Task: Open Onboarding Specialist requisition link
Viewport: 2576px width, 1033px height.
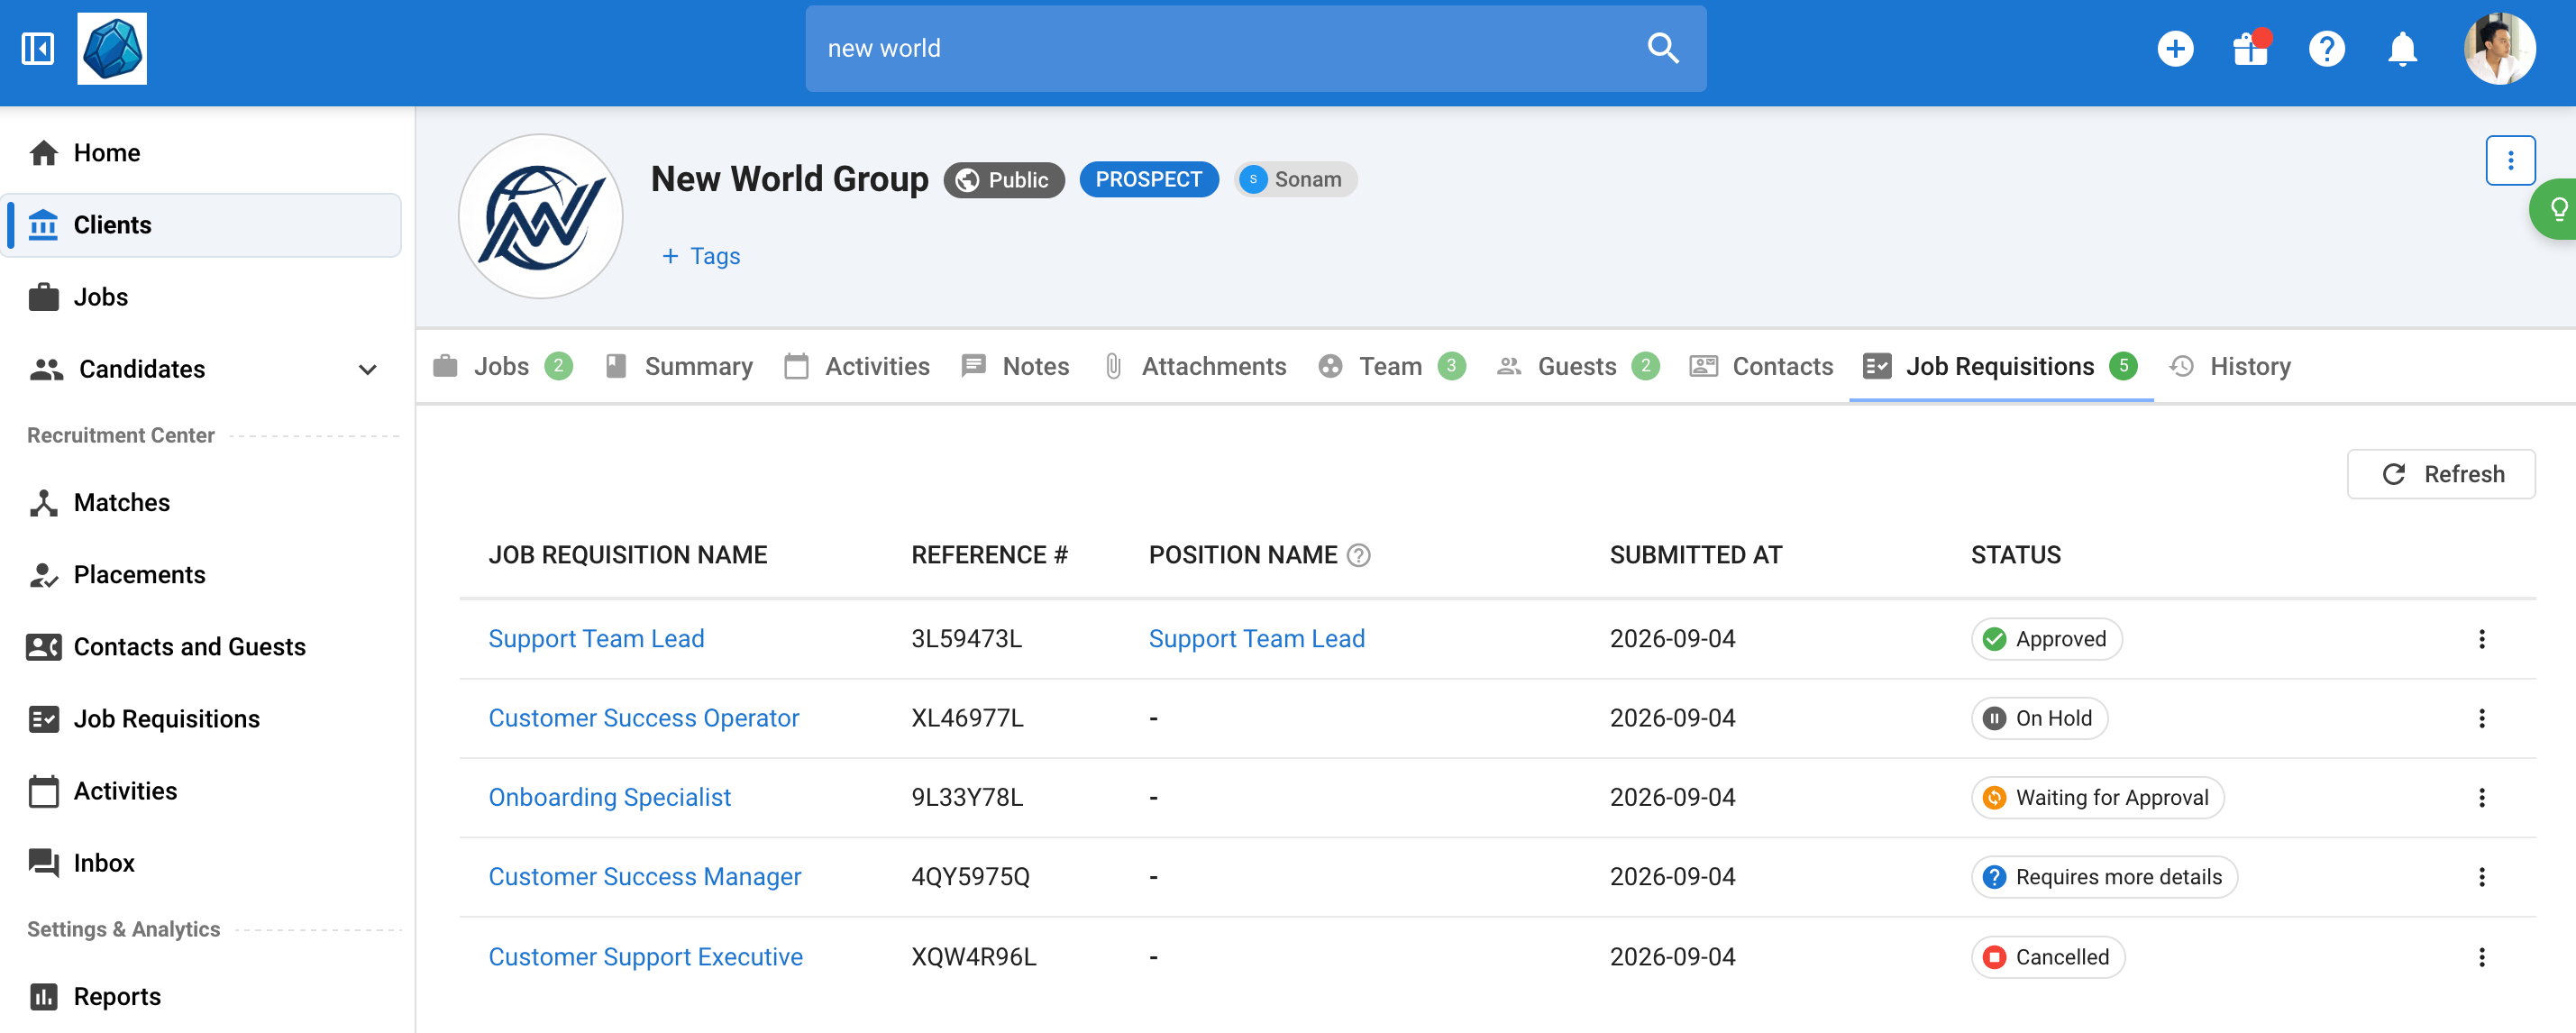Action: coord(609,797)
